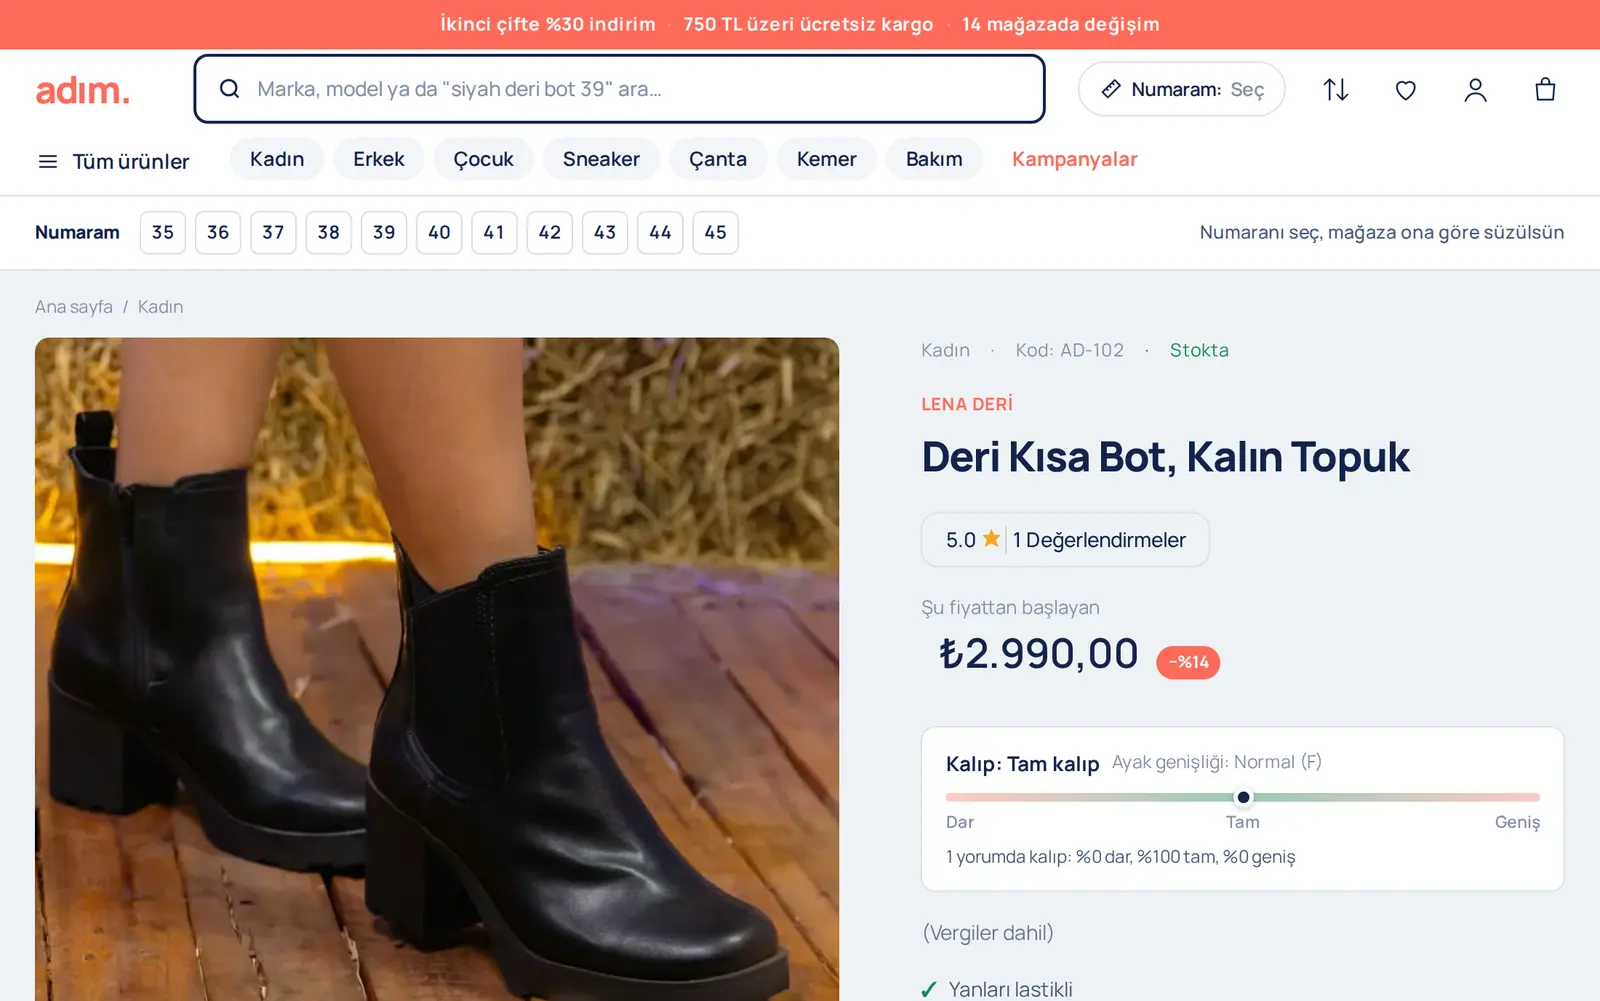Open the favorites heart icon
Screen dimensions: 1600x1001
1406,90
